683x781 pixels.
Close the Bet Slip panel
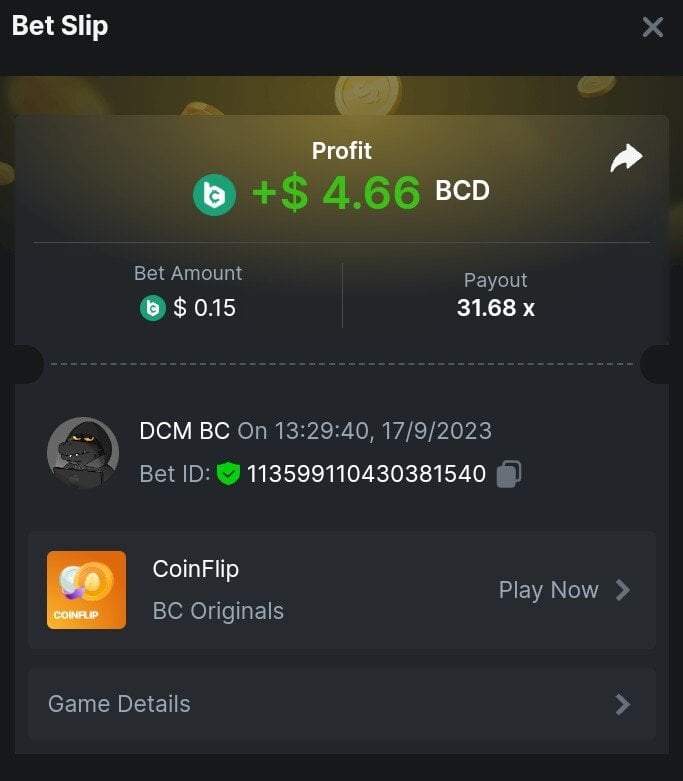653,27
